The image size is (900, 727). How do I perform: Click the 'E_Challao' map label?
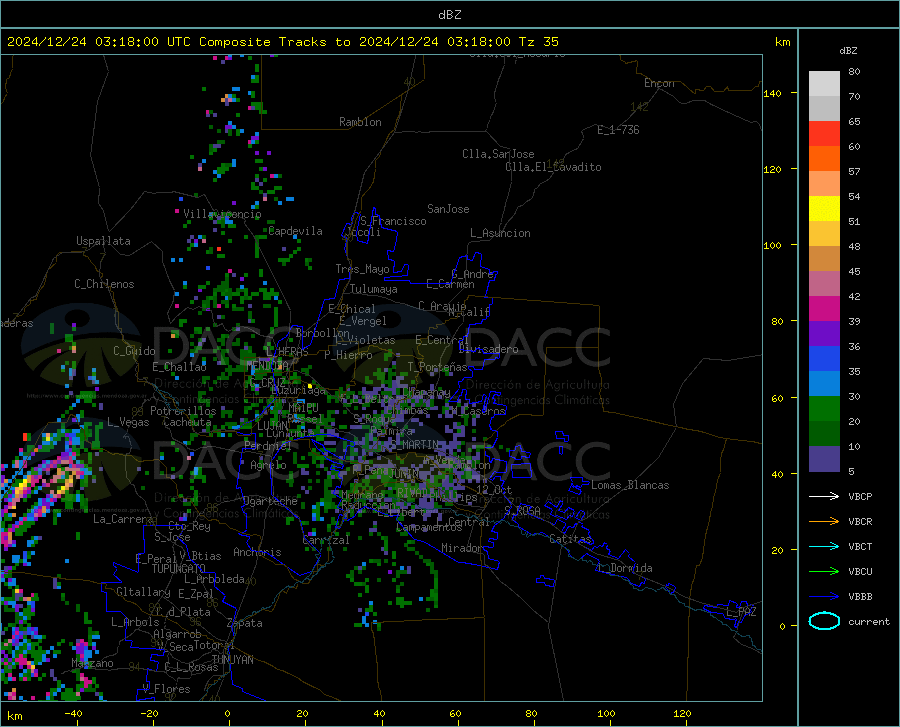[x=179, y=367]
